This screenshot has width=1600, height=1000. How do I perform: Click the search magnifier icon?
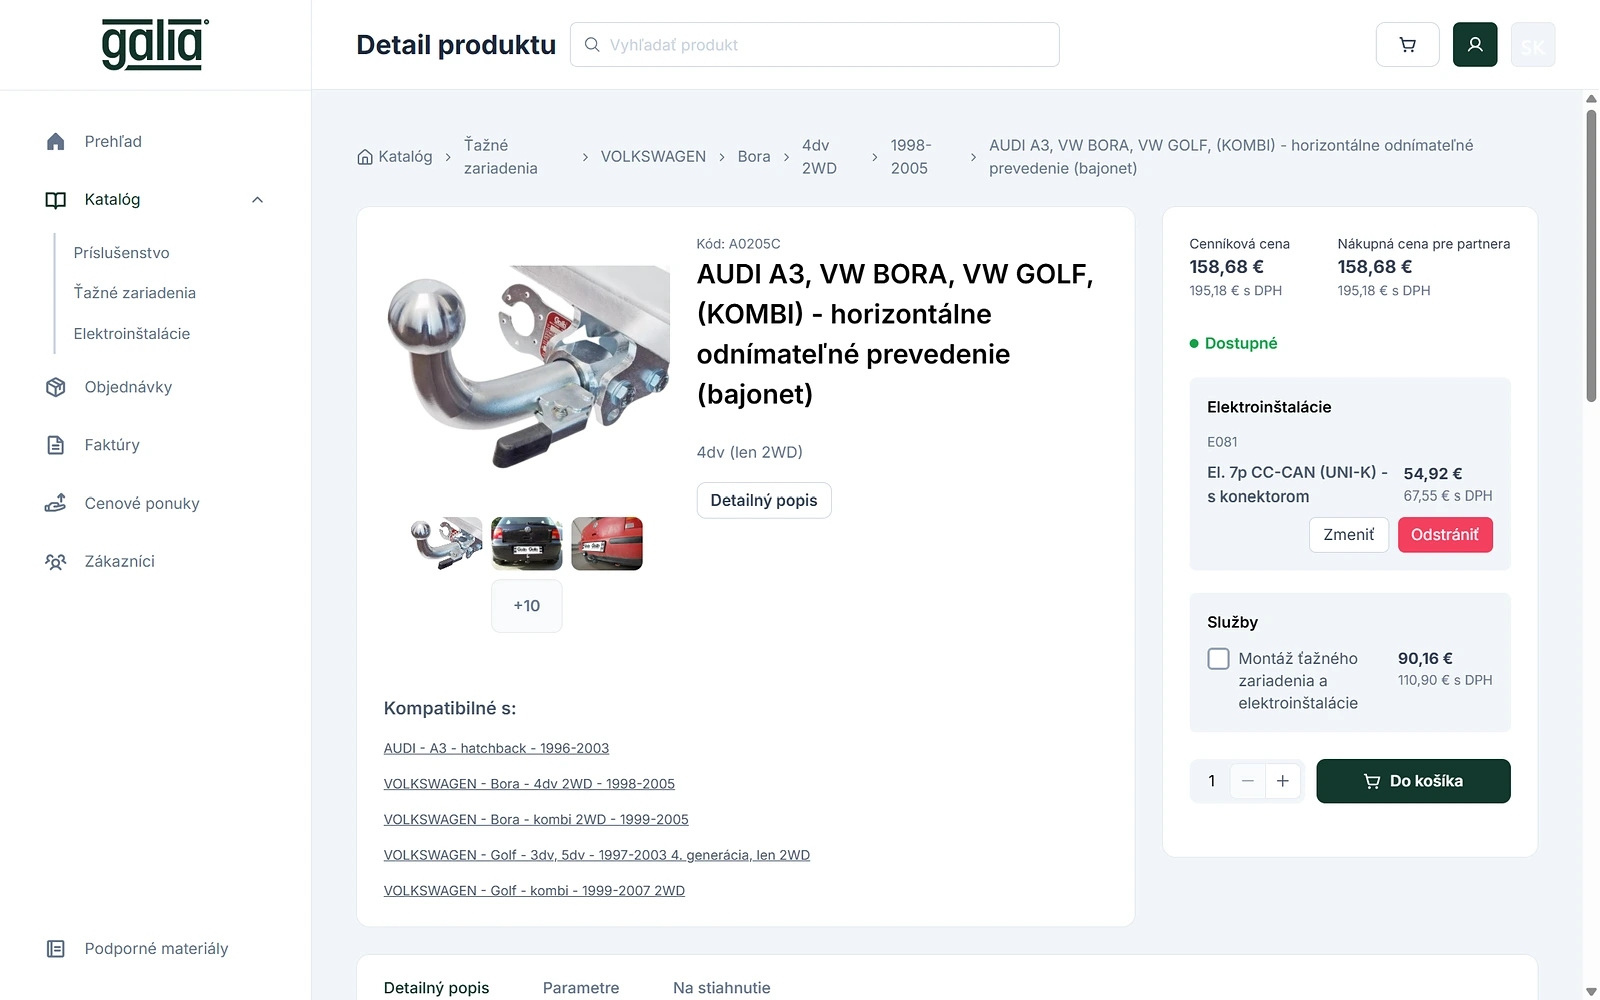tap(592, 45)
